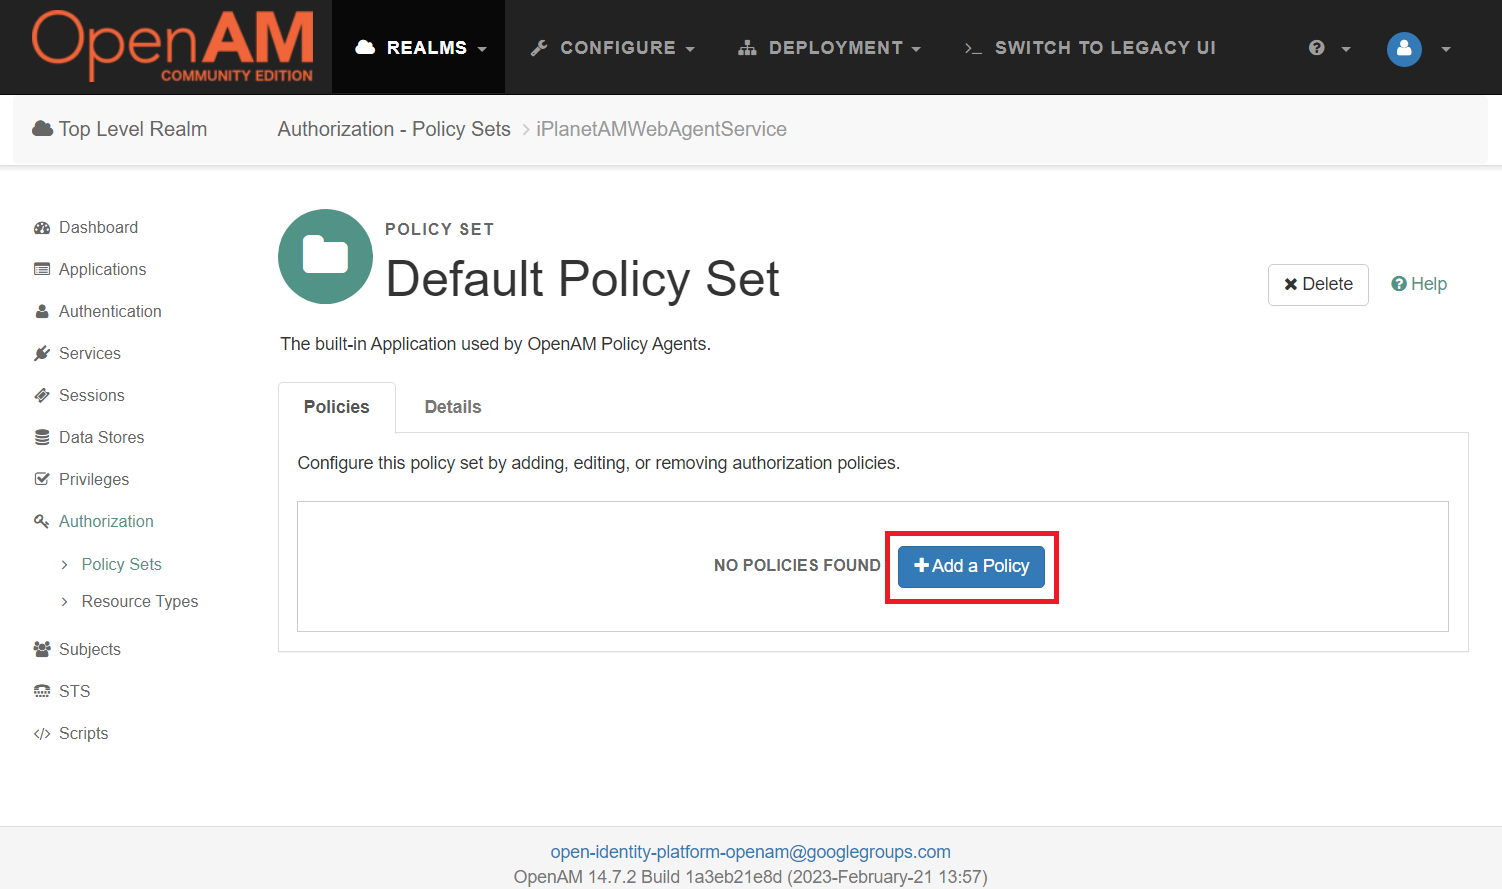Switch to the Policies tab

337,407
